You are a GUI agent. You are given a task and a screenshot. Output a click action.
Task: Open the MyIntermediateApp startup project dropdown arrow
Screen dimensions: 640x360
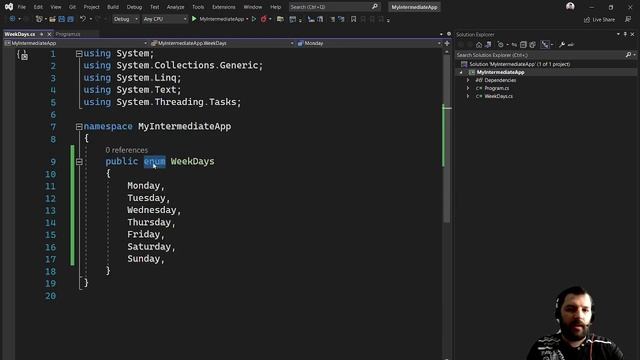[247, 19]
